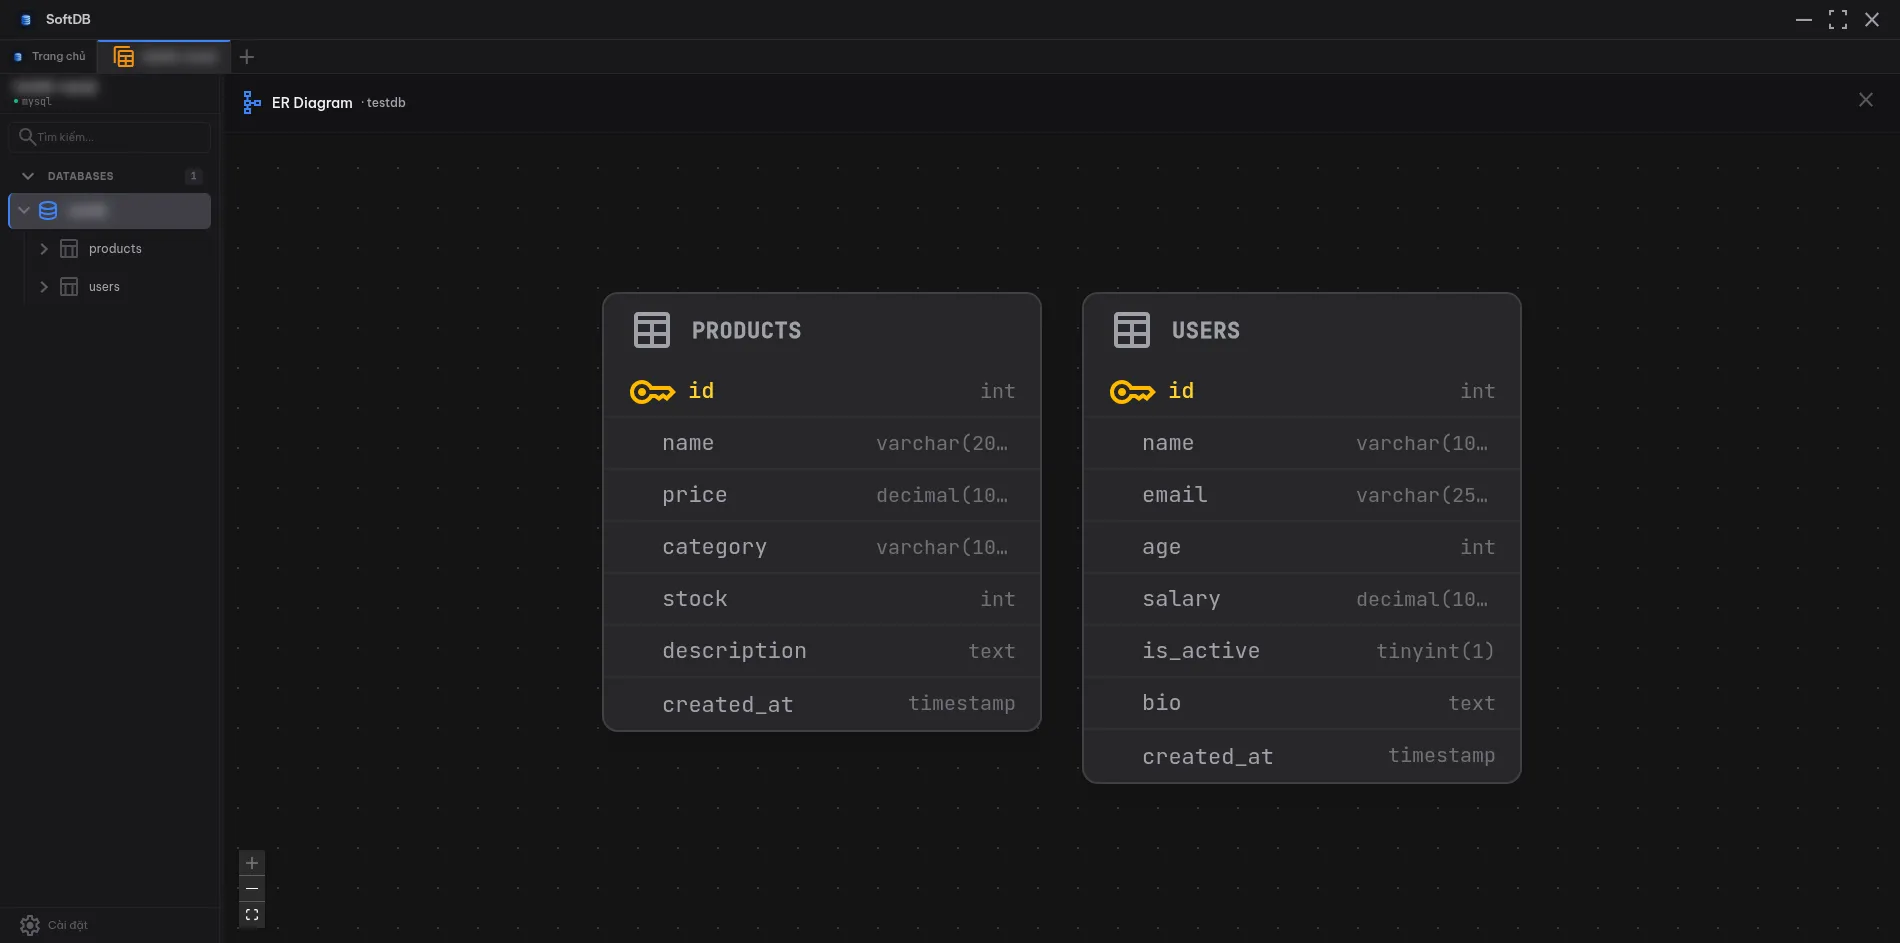Select the active database connection tab
This screenshot has height=943, width=1900.
point(165,57)
